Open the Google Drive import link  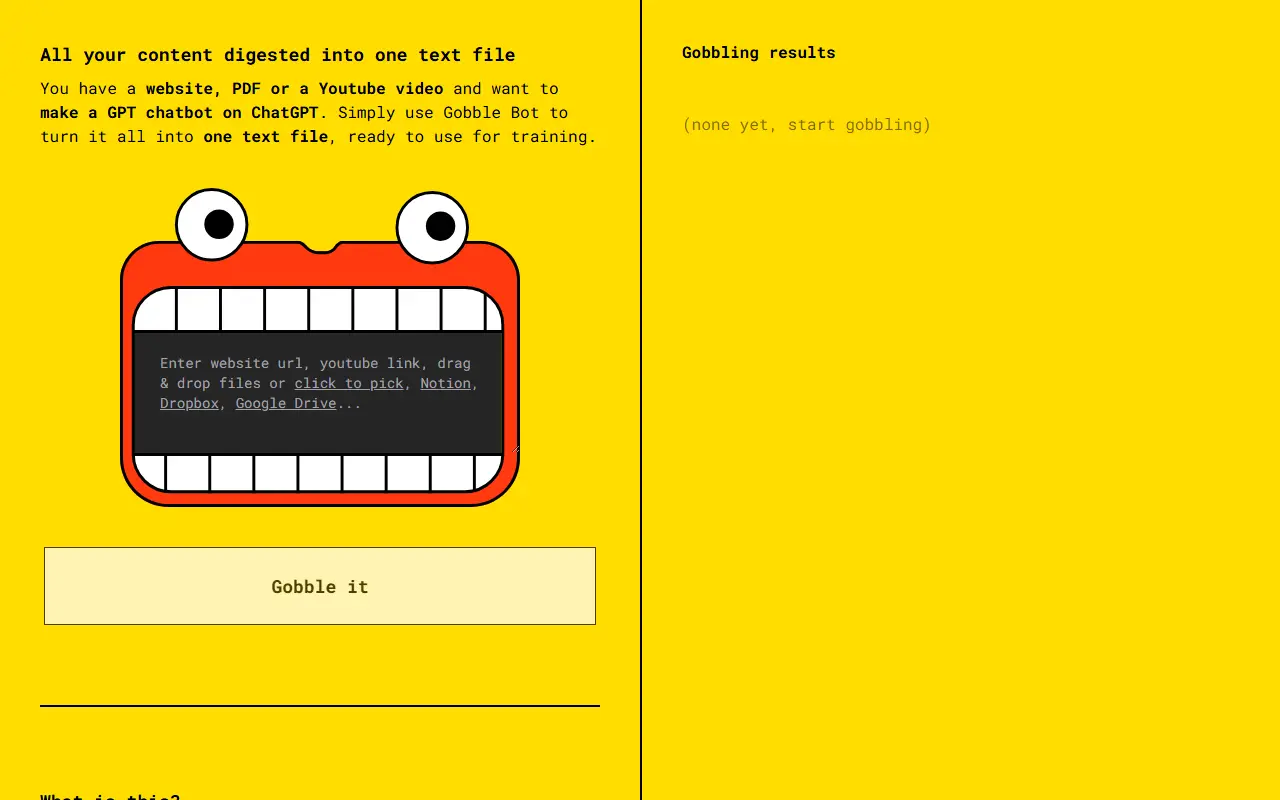point(286,403)
